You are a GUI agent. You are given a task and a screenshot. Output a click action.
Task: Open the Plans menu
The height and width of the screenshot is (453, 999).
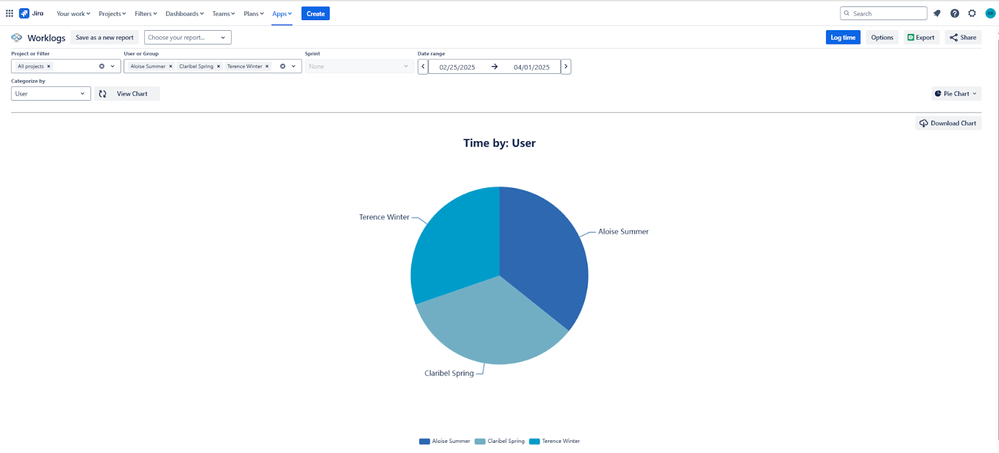click(254, 13)
